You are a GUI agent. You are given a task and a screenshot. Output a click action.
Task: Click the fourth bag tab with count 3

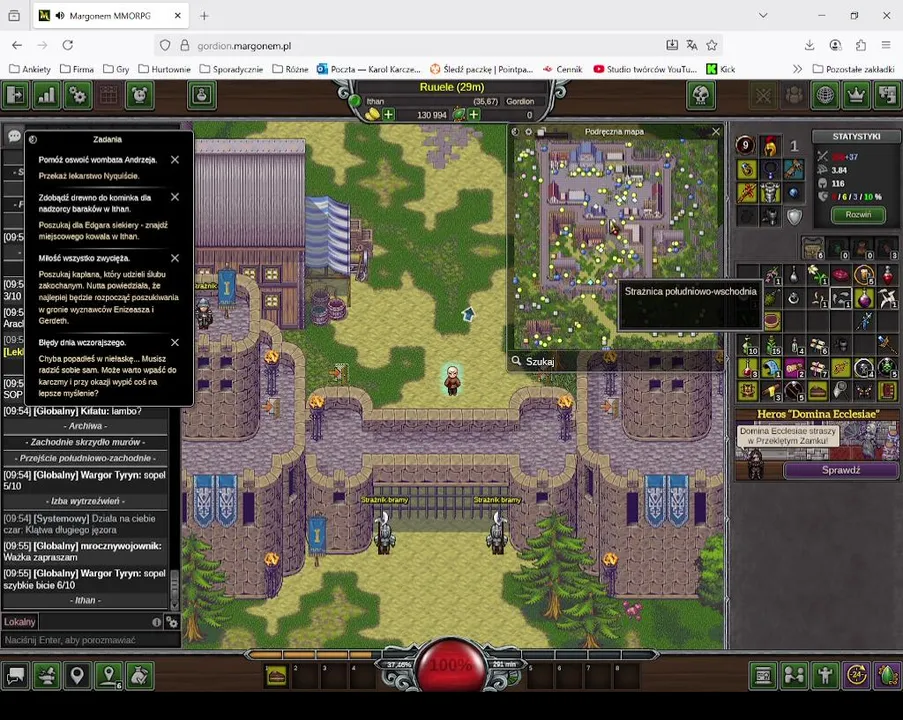[x=887, y=248]
